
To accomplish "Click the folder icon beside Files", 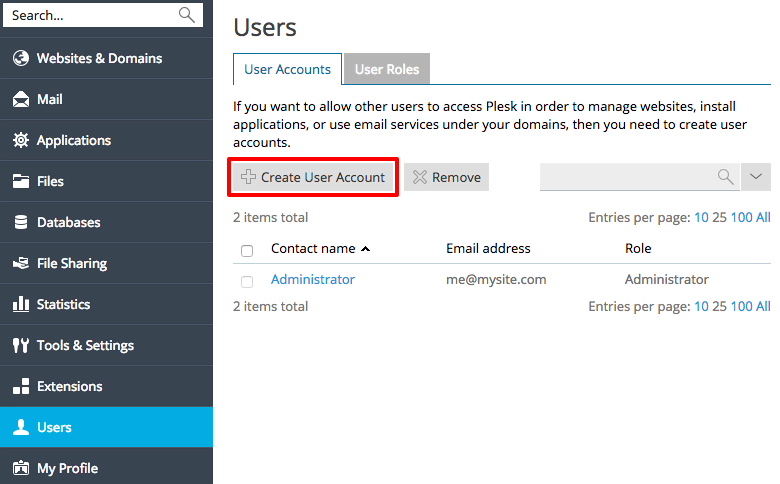I will coord(21,181).
